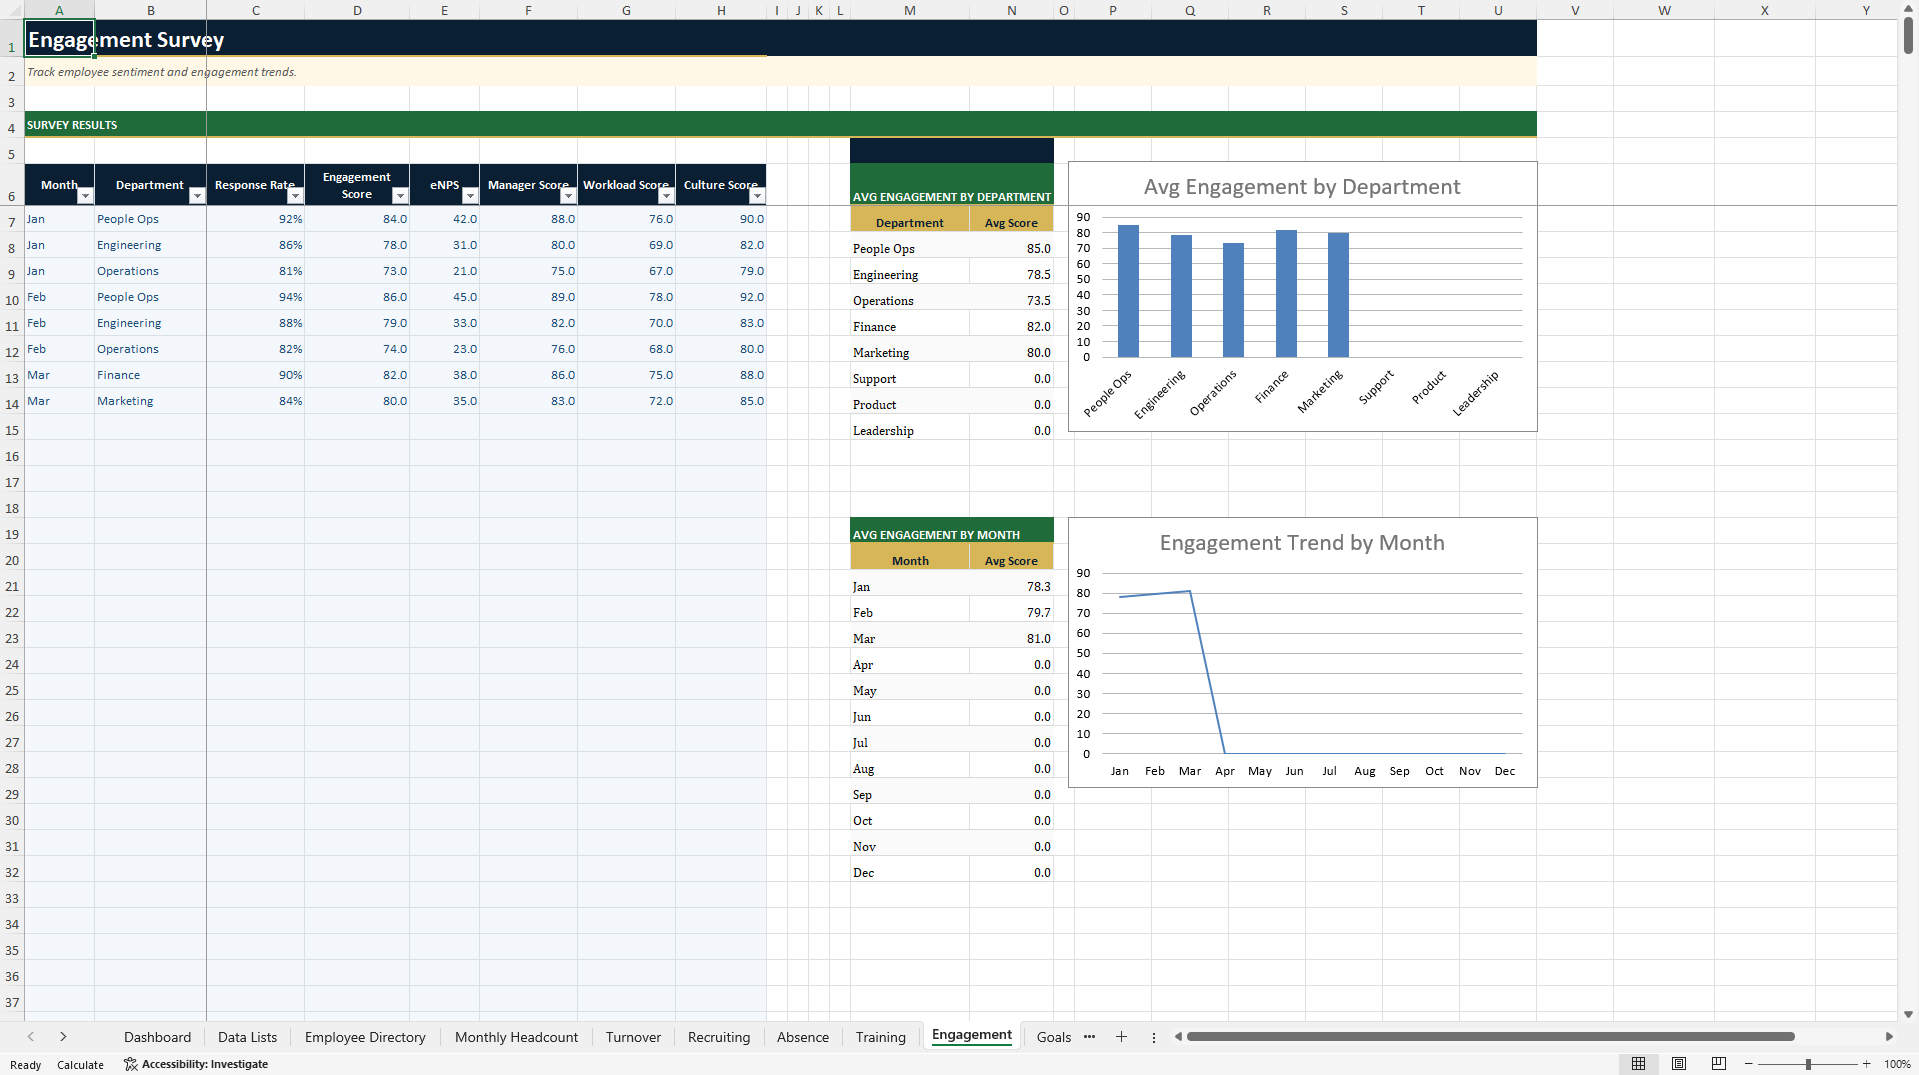Viewport: 1919px width, 1075px height.
Task: Add a new sheet with plus icon
Action: click(1121, 1037)
